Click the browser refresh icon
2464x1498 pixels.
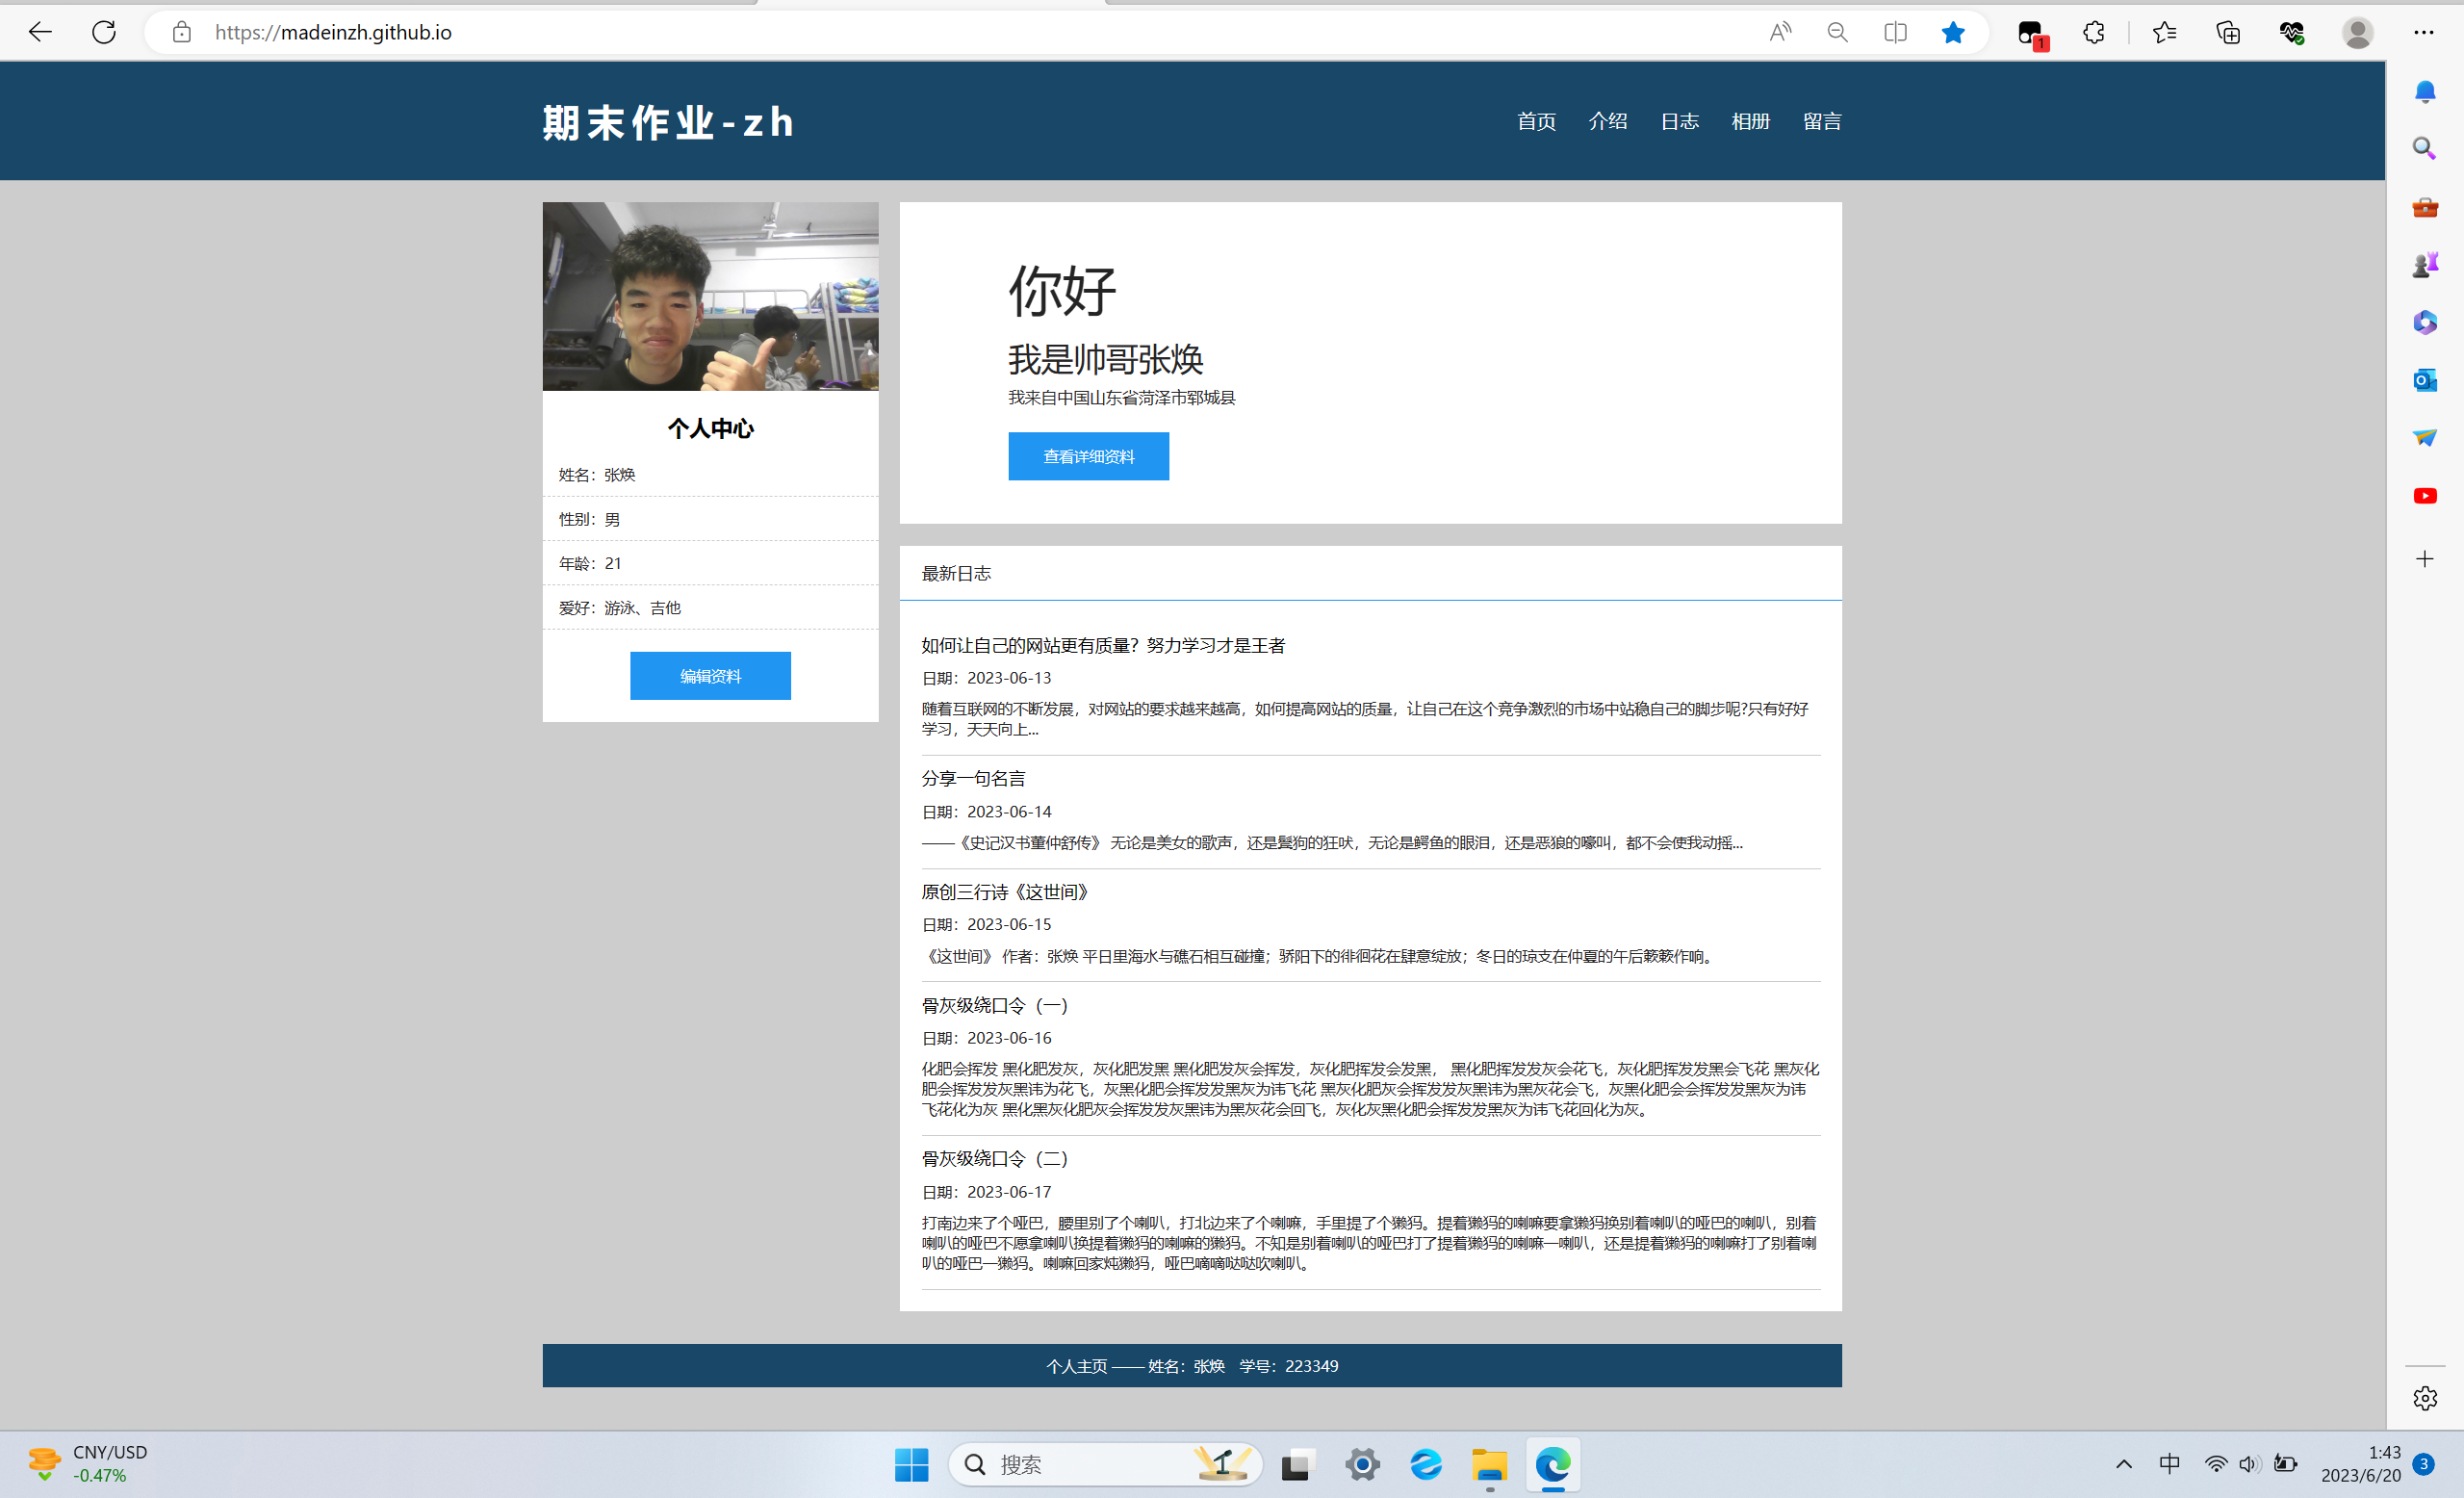click(104, 32)
